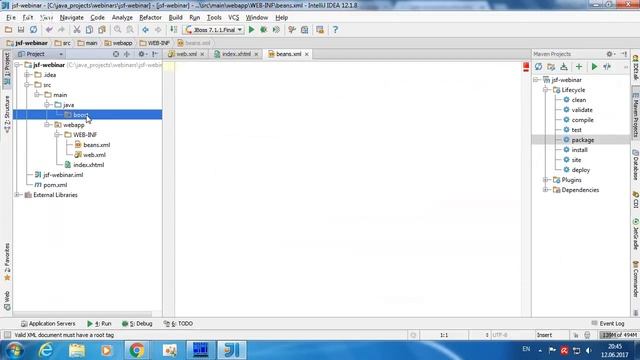Expand the Maven Plugins node
Image resolution: width=640 pixels, height=360 pixels.
(x=546, y=180)
